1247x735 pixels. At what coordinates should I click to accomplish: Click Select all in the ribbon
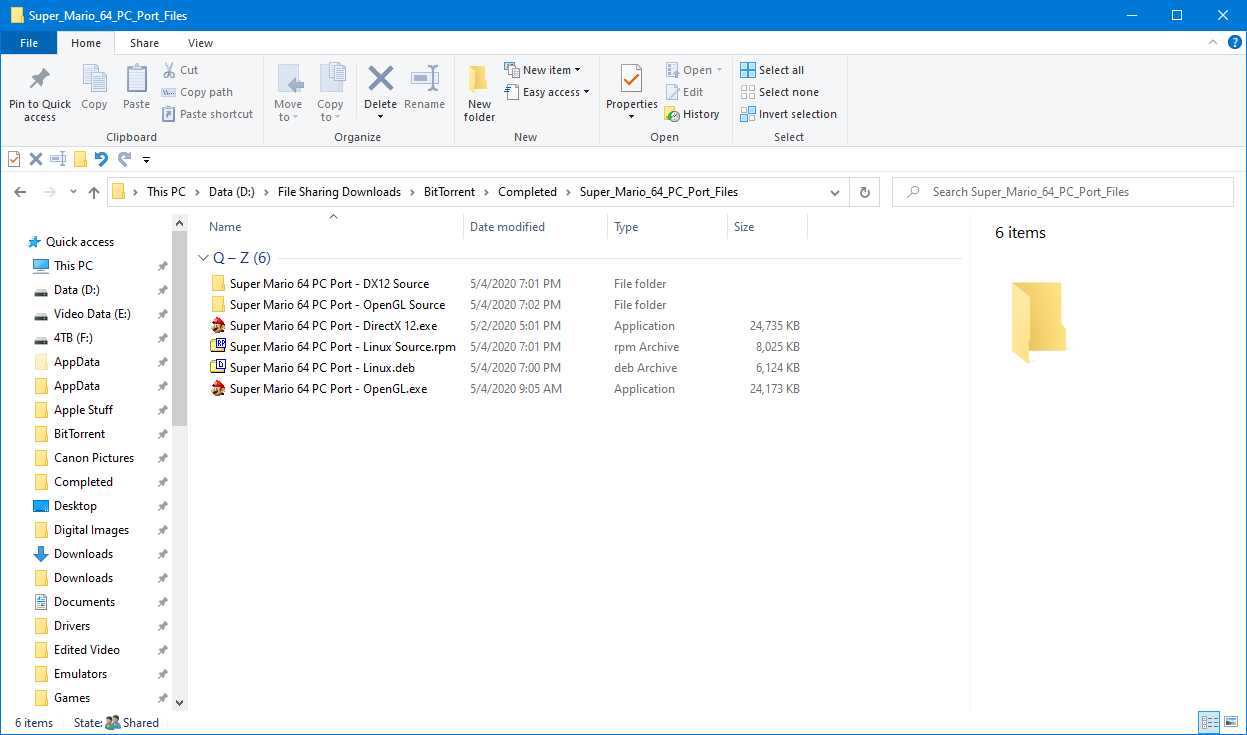pyautogui.click(x=772, y=70)
